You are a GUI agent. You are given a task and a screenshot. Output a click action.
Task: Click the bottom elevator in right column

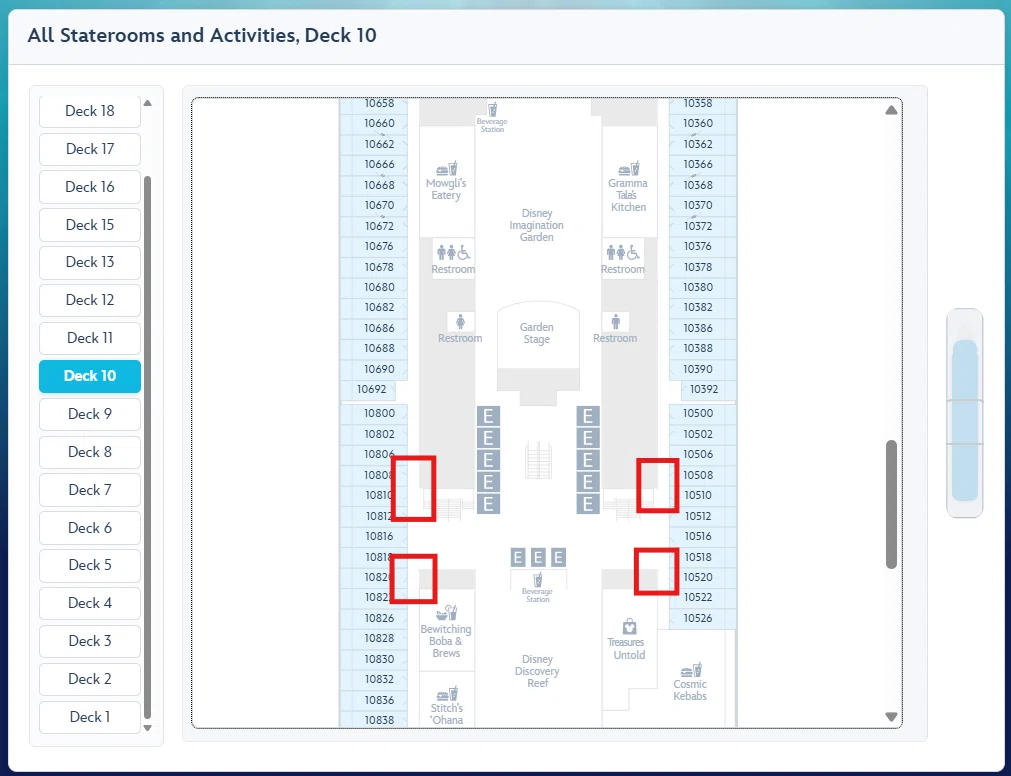tap(588, 504)
